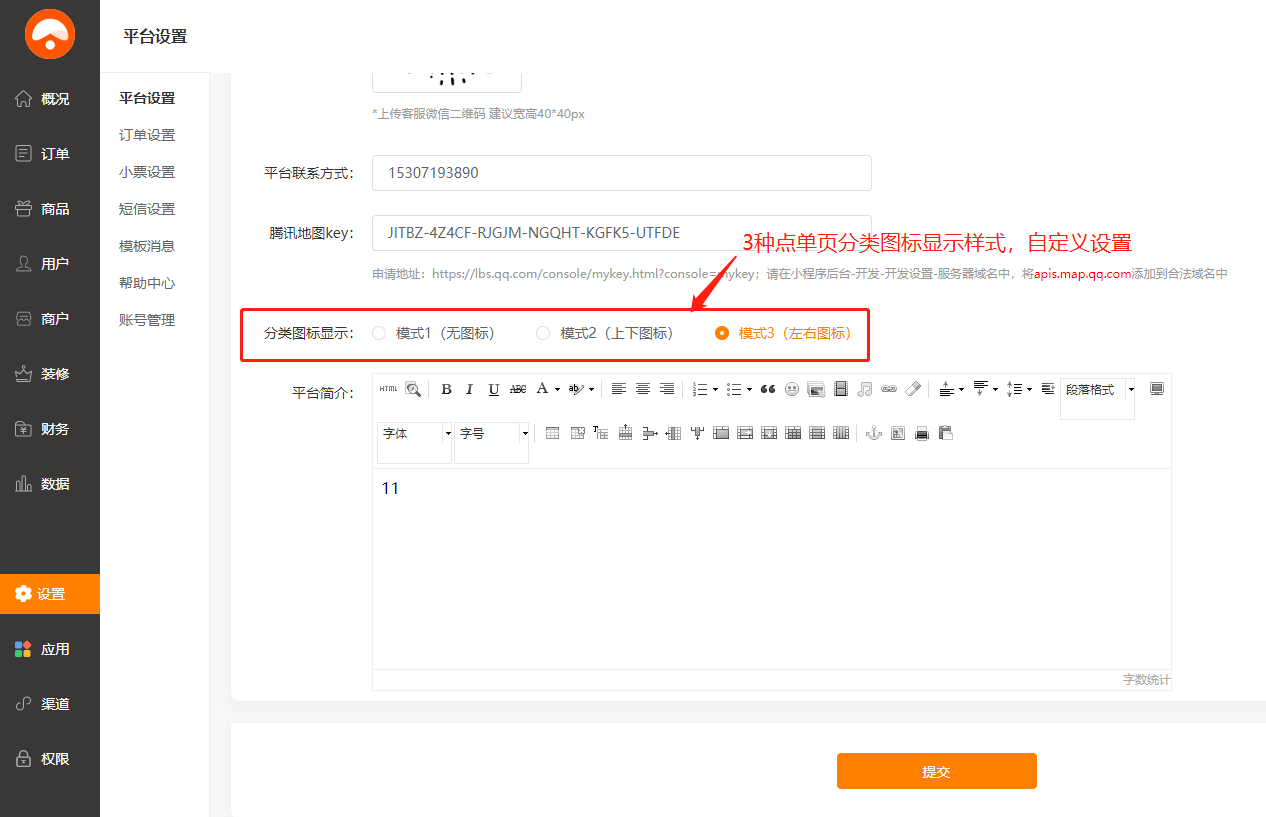Click the insert image icon
Viewport: 1266px width, 817px height.
(x=816, y=389)
